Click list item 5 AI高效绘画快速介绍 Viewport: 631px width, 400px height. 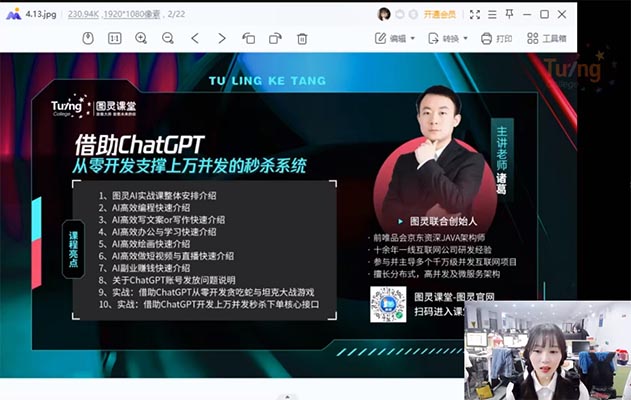pos(144,244)
